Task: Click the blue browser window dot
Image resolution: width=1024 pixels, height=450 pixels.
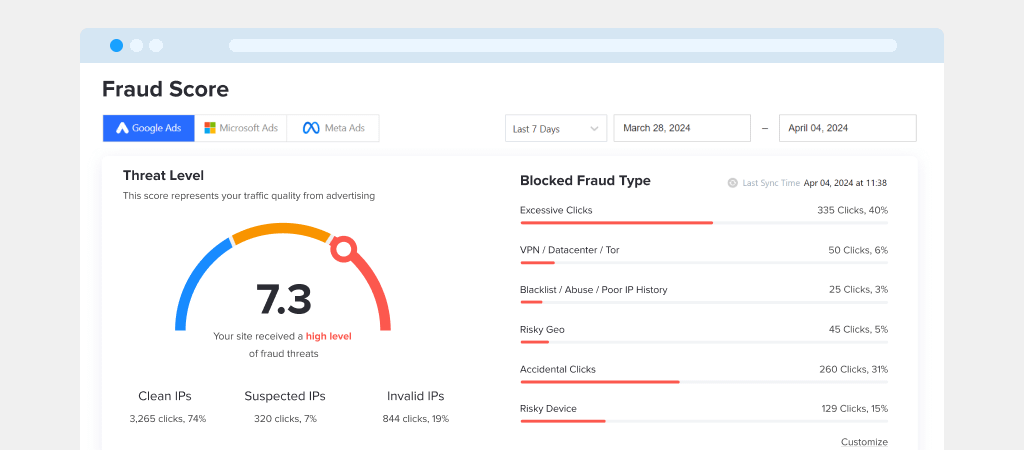Action: tap(116, 45)
